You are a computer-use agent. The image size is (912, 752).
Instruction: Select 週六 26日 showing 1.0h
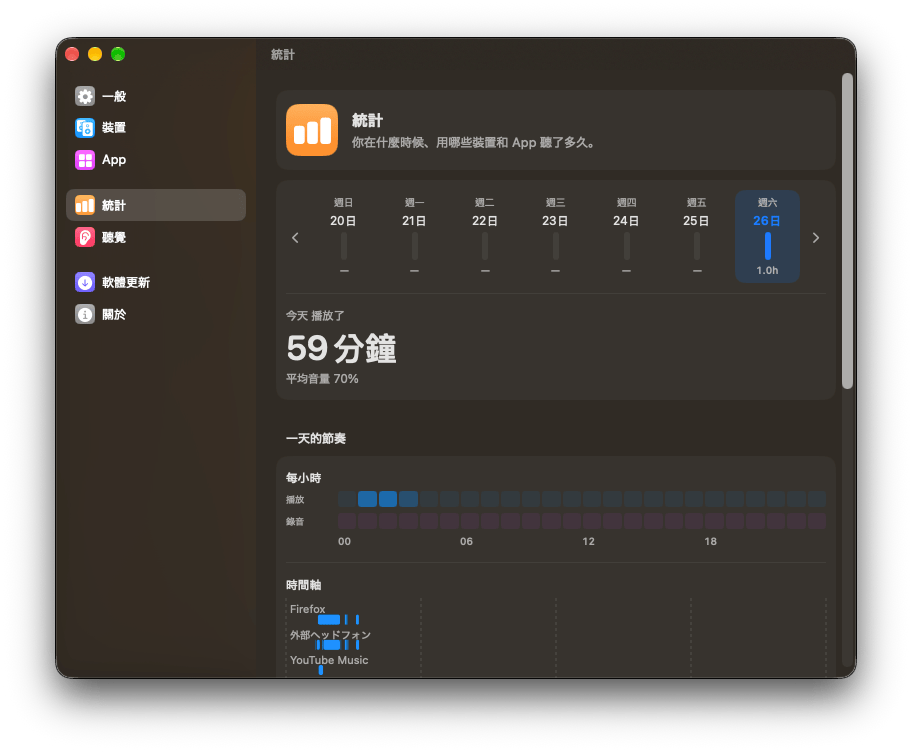tap(767, 236)
